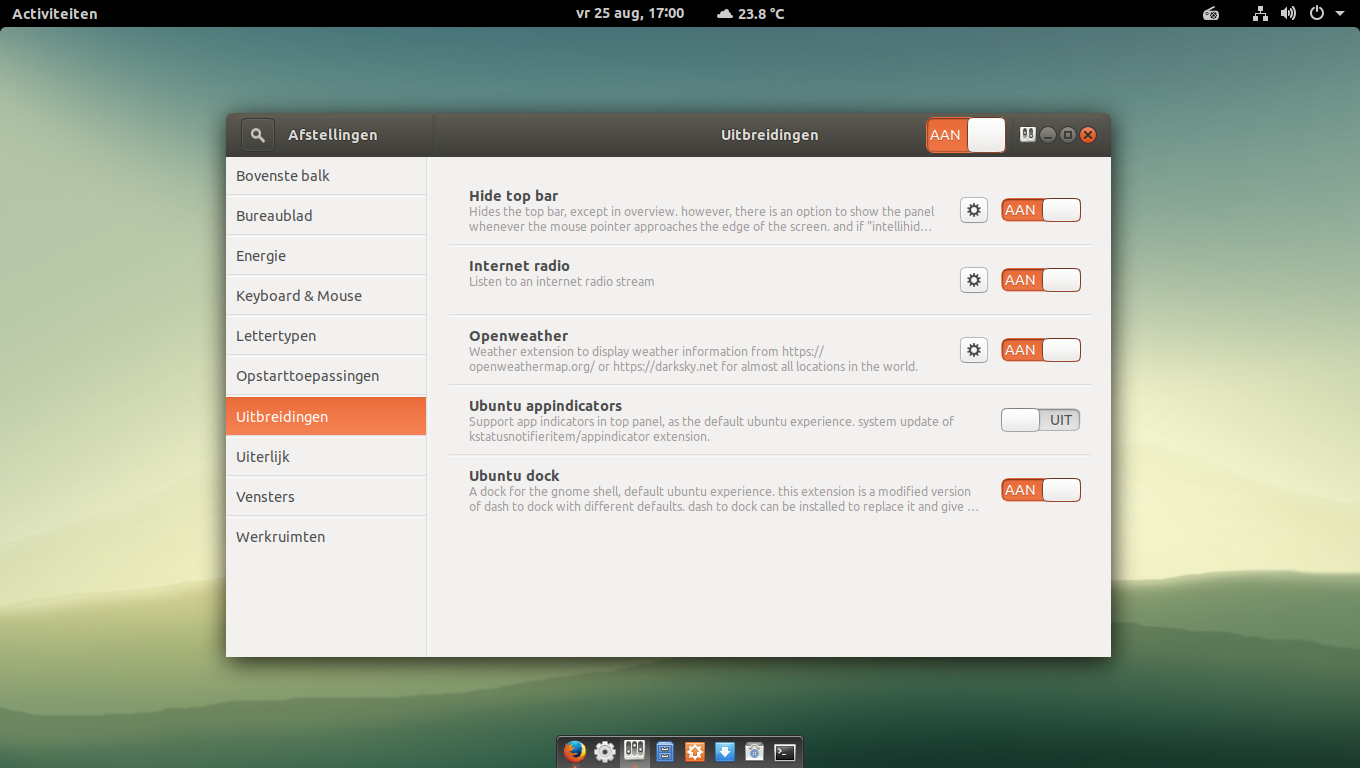
Task: Toggle the global Uitbreidingen switch in header
Action: coord(966,135)
